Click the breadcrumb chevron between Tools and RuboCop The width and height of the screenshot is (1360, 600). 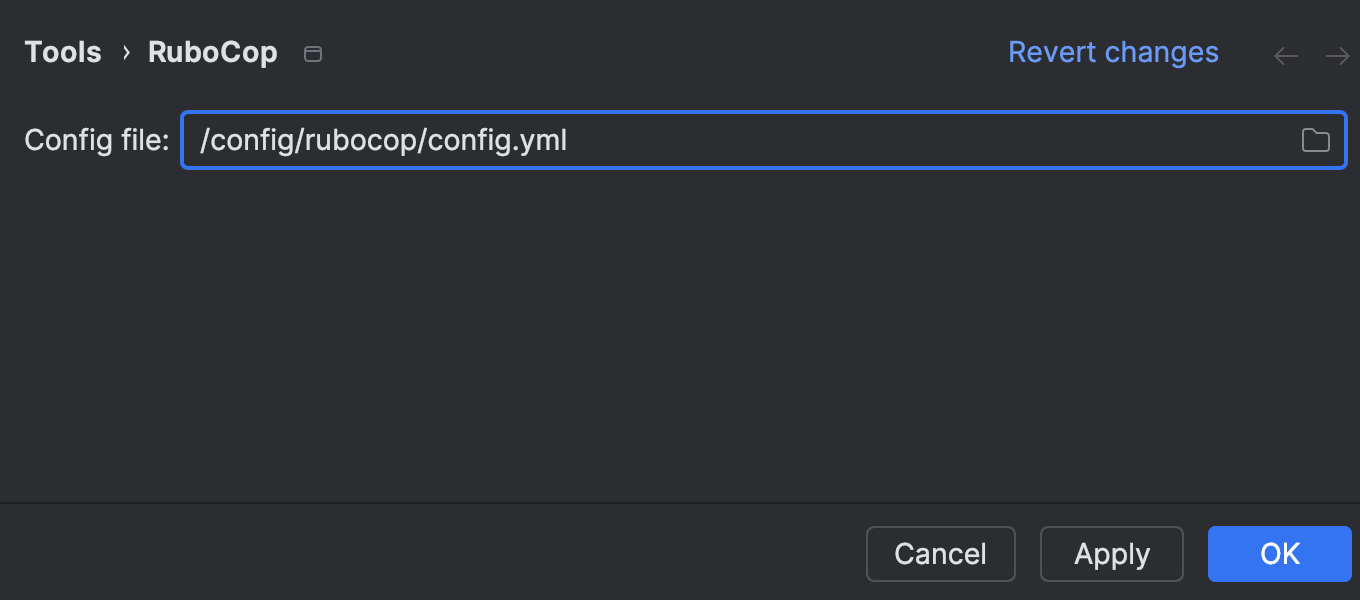(126, 52)
